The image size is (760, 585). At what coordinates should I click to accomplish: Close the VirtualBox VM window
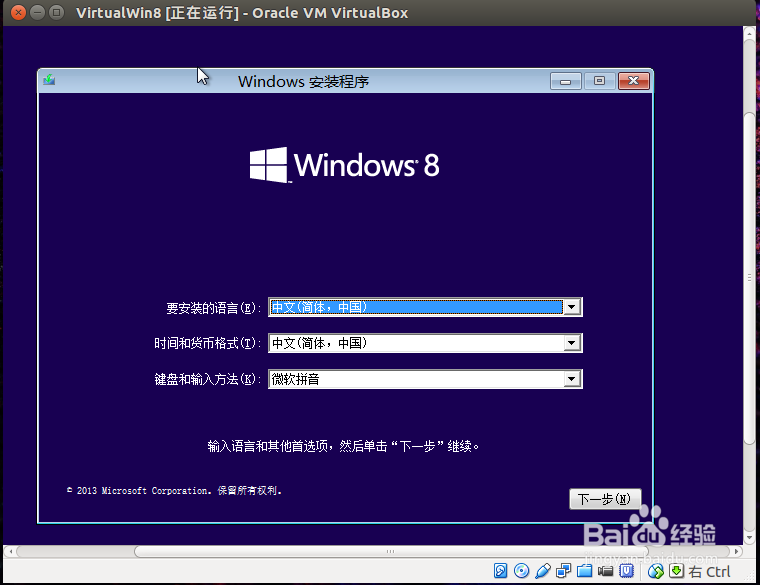(18, 12)
